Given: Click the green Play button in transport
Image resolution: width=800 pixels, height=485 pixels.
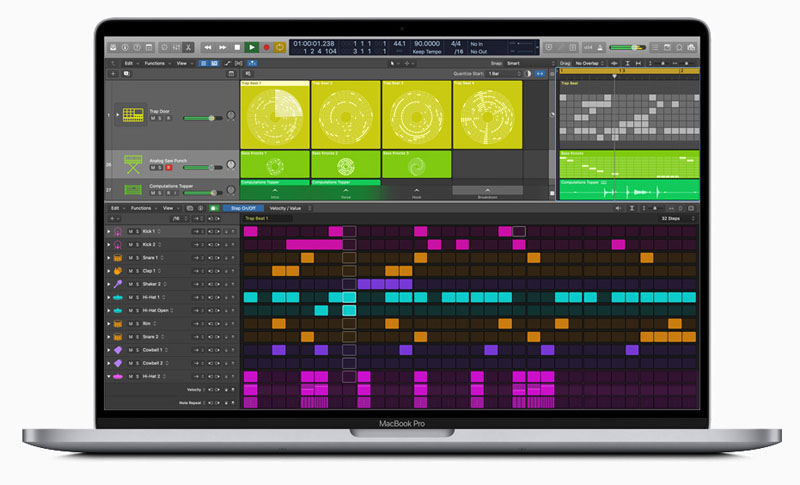Looking at the screenshot, I should pyautogui.click(x=251, y=47).
